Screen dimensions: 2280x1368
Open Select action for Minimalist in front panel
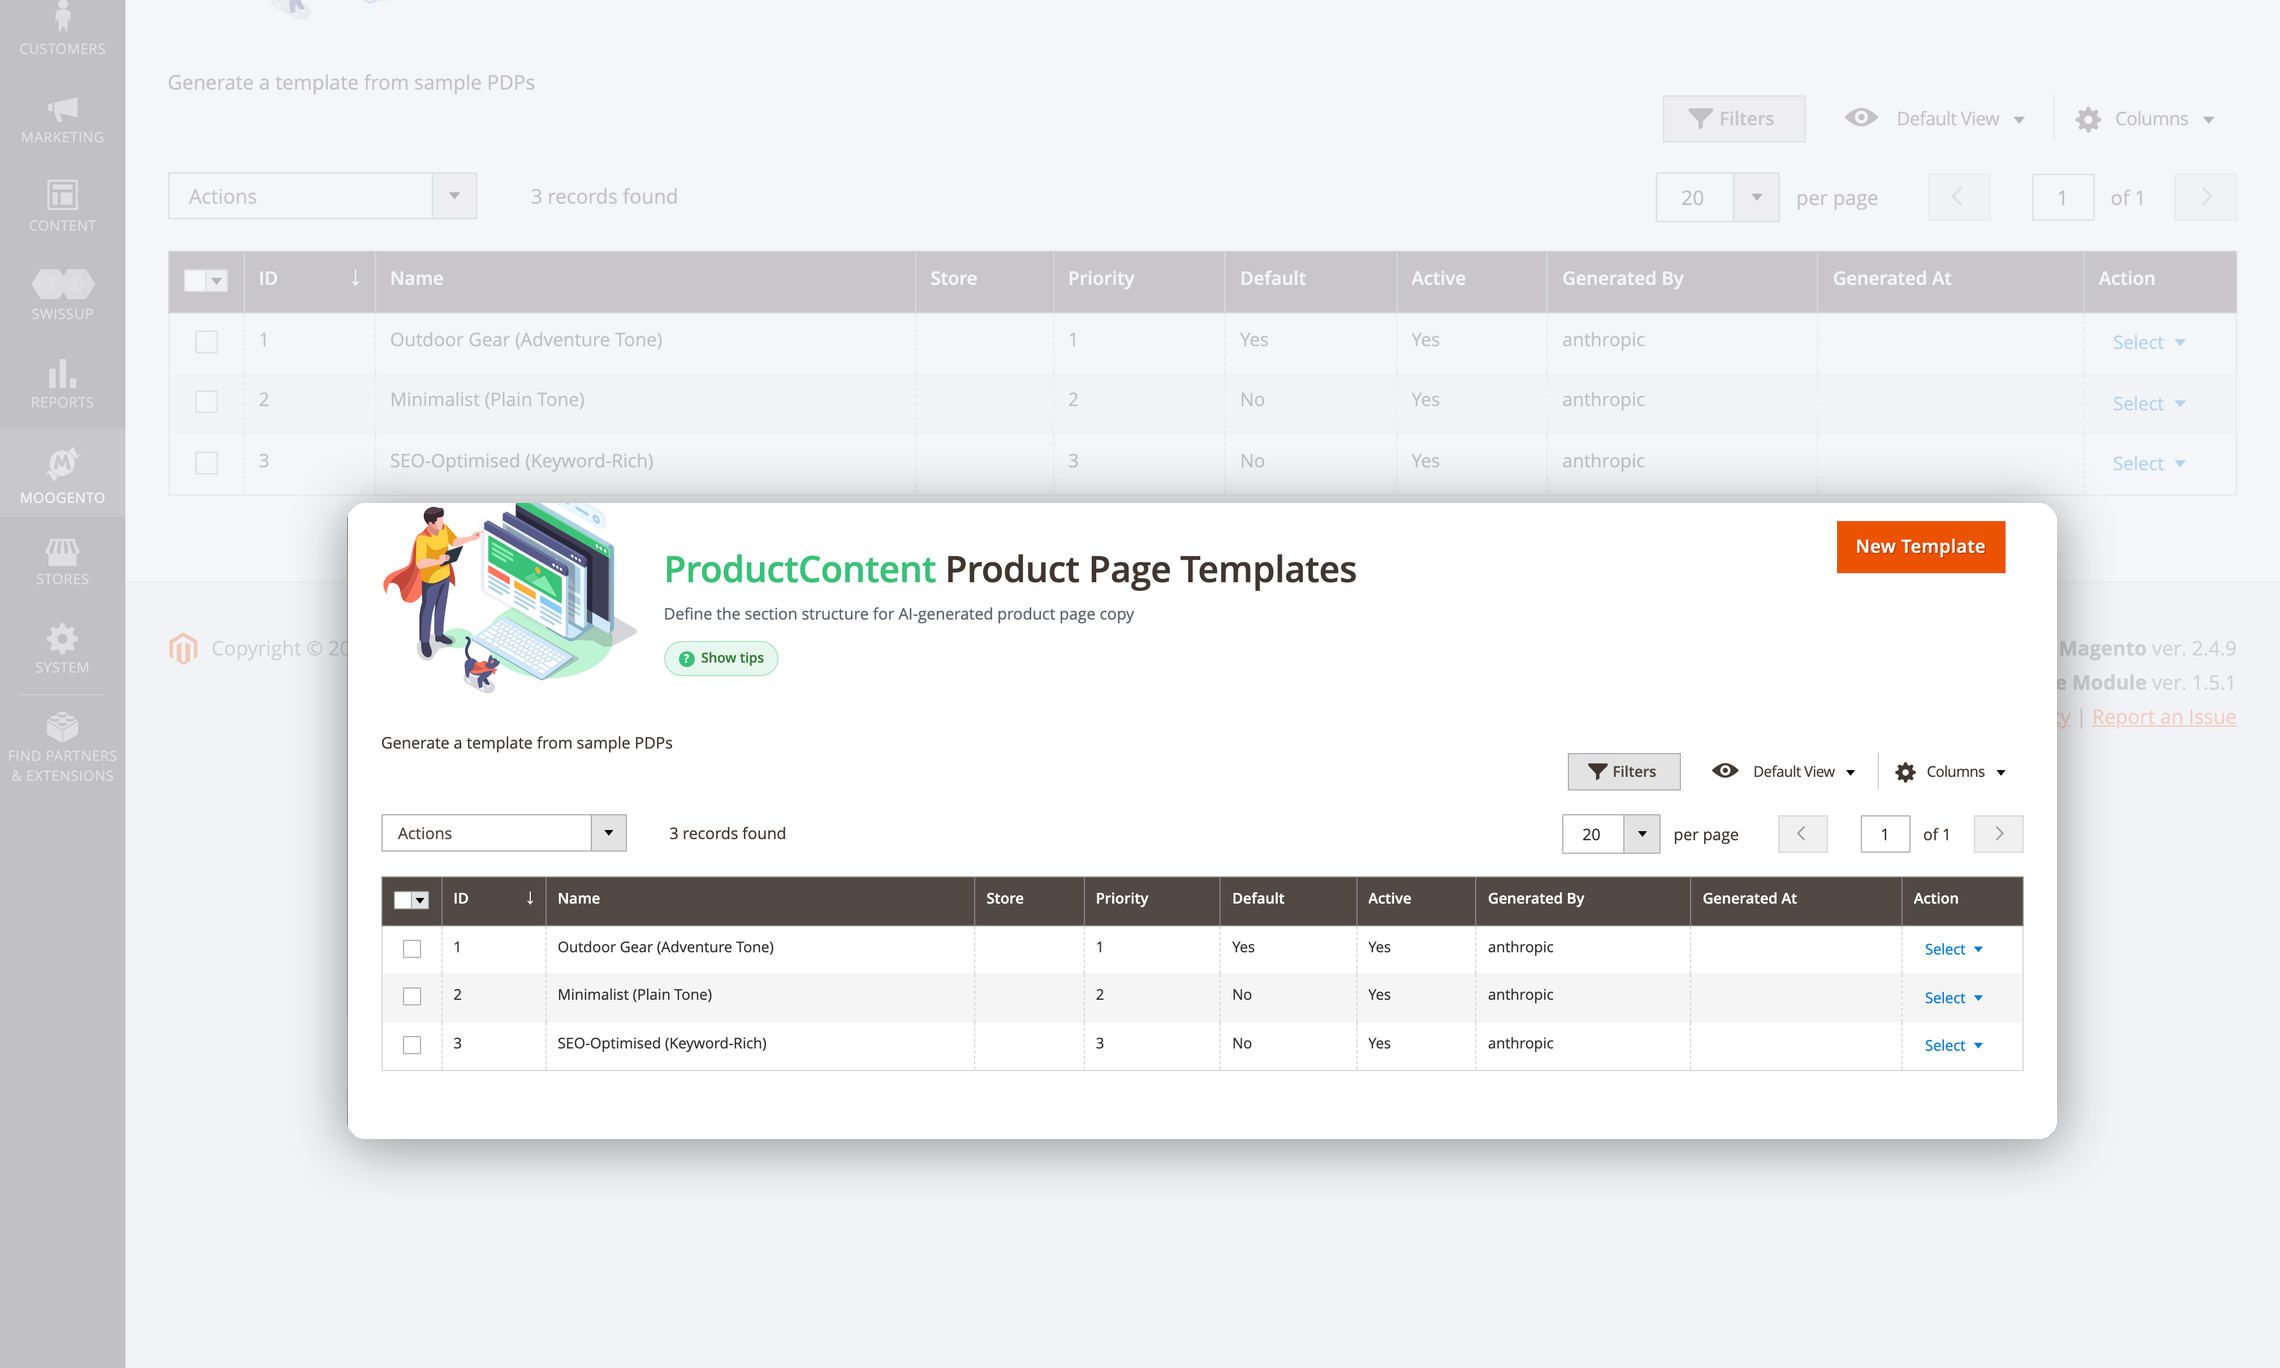(x=1953, y=998)
